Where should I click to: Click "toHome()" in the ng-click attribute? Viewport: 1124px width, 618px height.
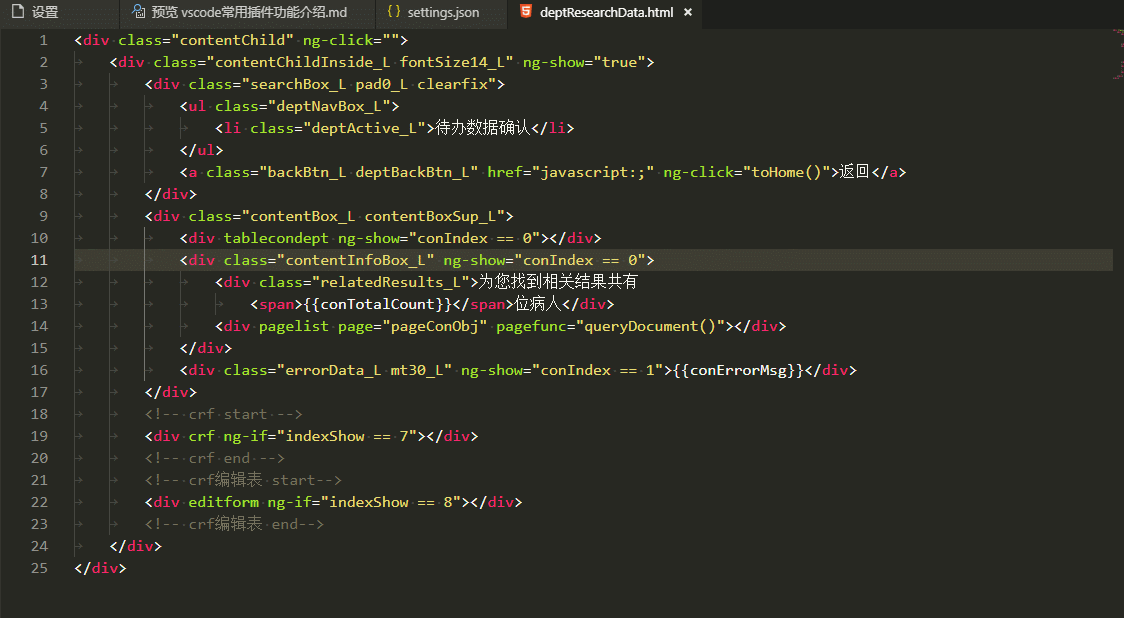pos(786,173)
